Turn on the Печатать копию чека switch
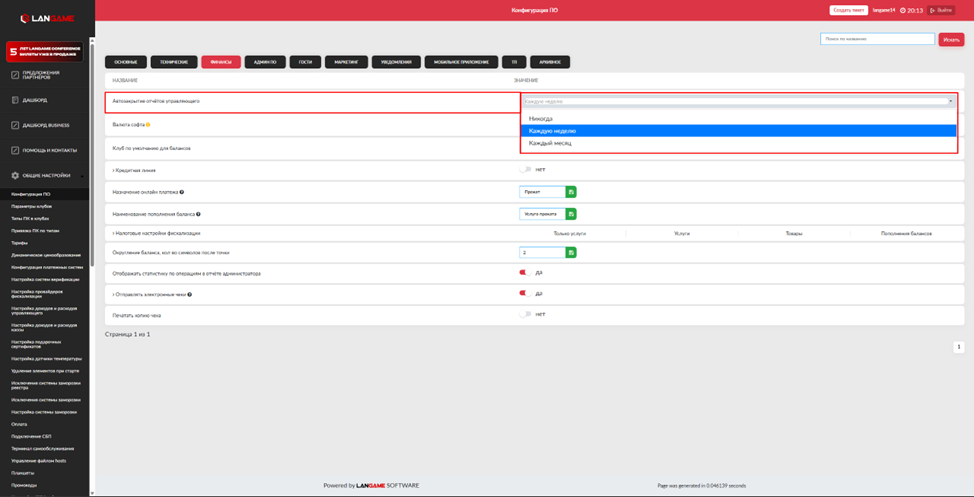 tap(525, 314)
